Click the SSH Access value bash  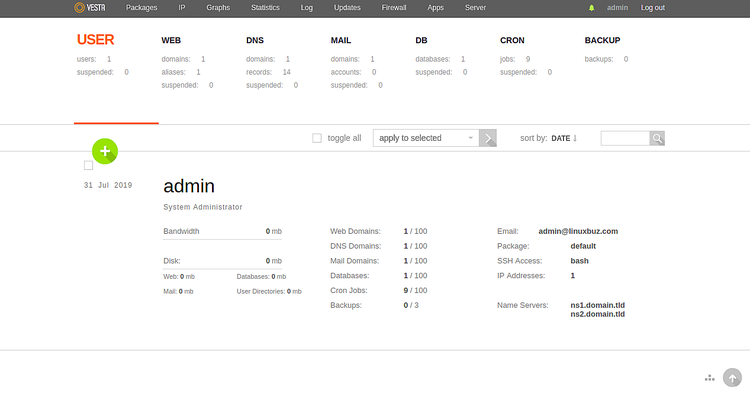579,261
